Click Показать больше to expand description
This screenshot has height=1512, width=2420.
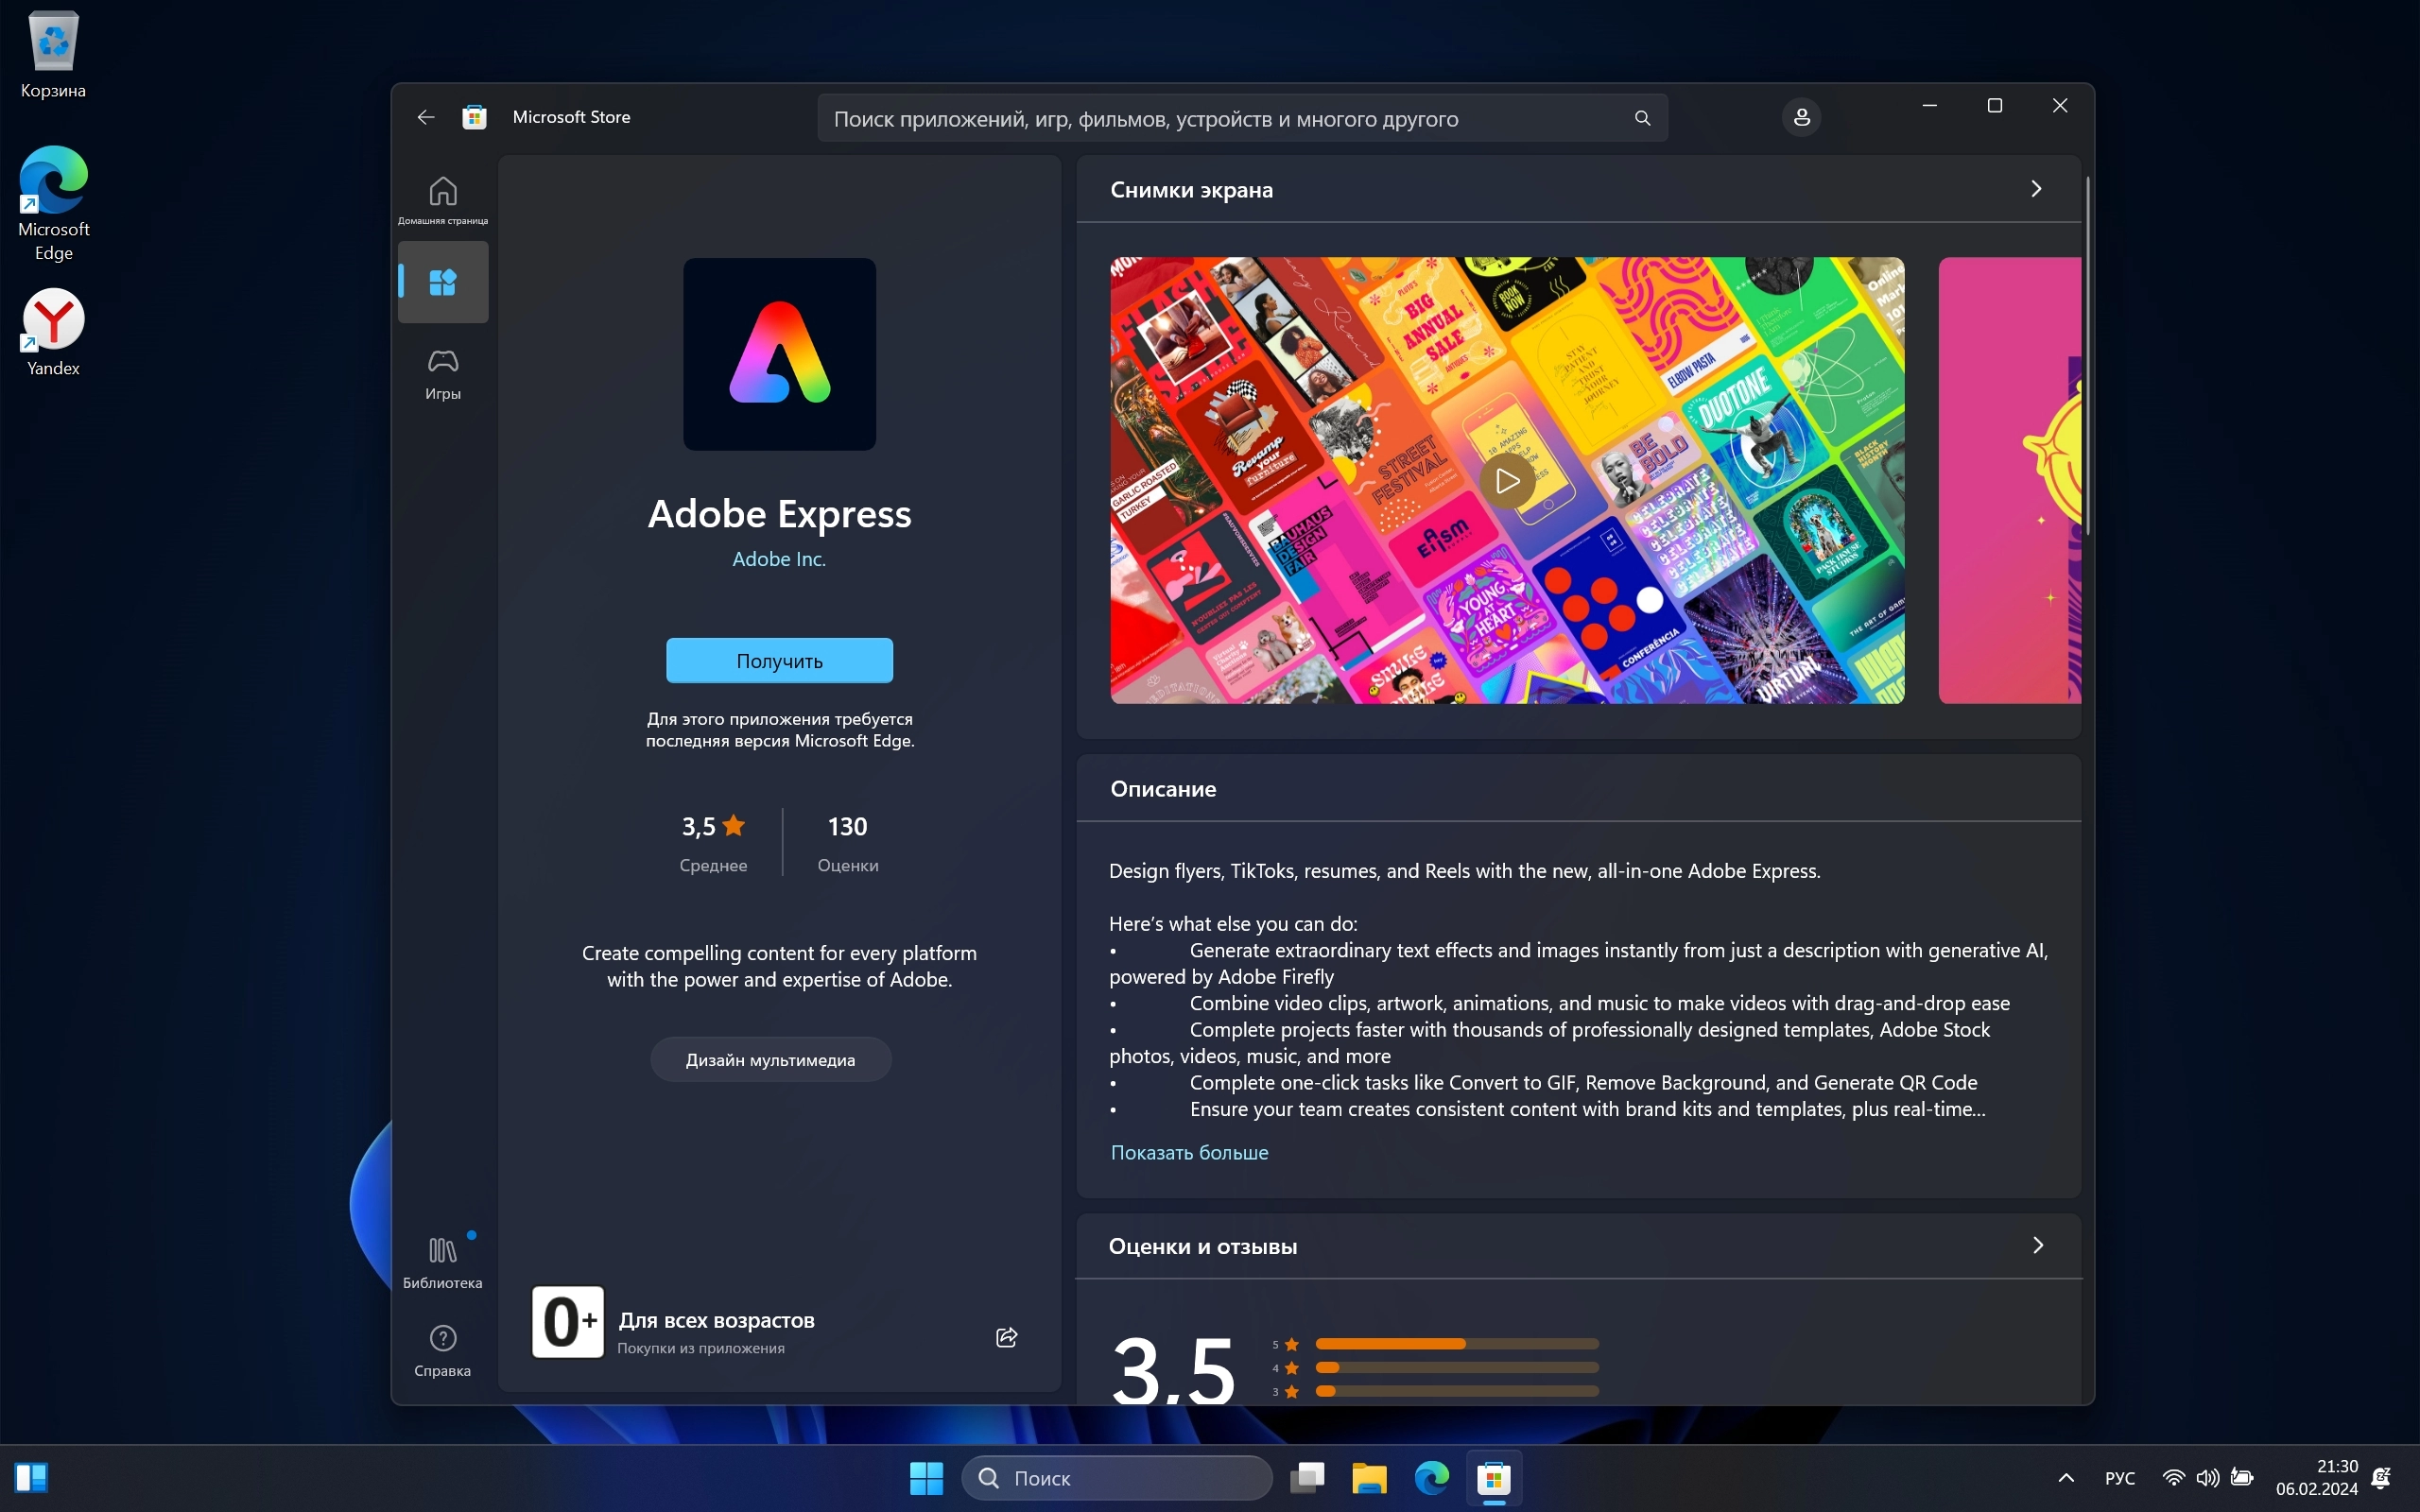[1189, 1152]
